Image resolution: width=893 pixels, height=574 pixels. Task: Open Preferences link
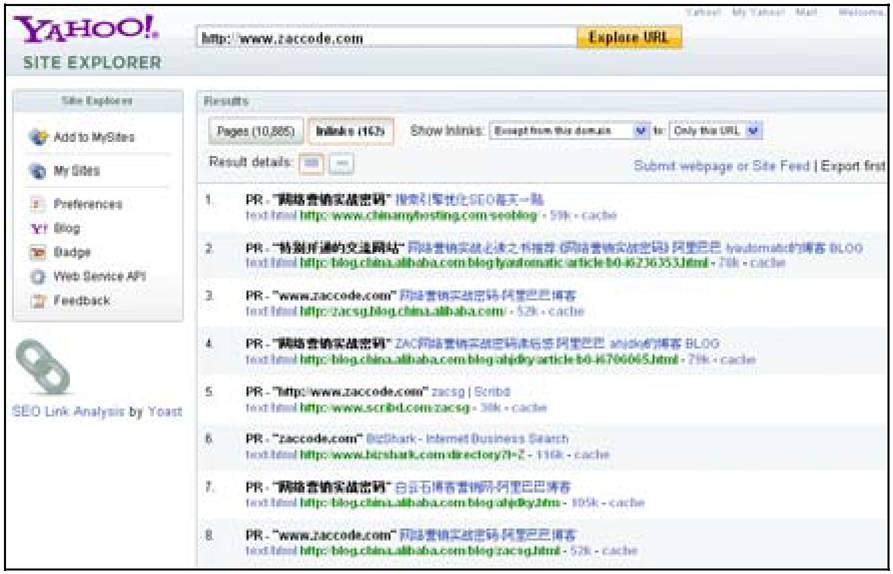pyautogui.click(x=88, y=204)
